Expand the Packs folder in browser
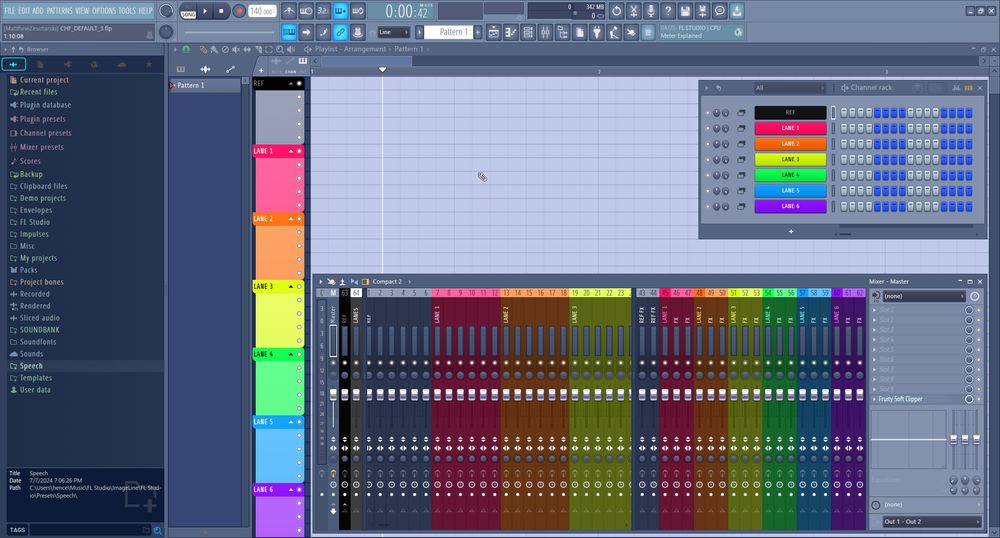Image resolution: width=1000 pixels, height=538 pixels. point(29,270)
